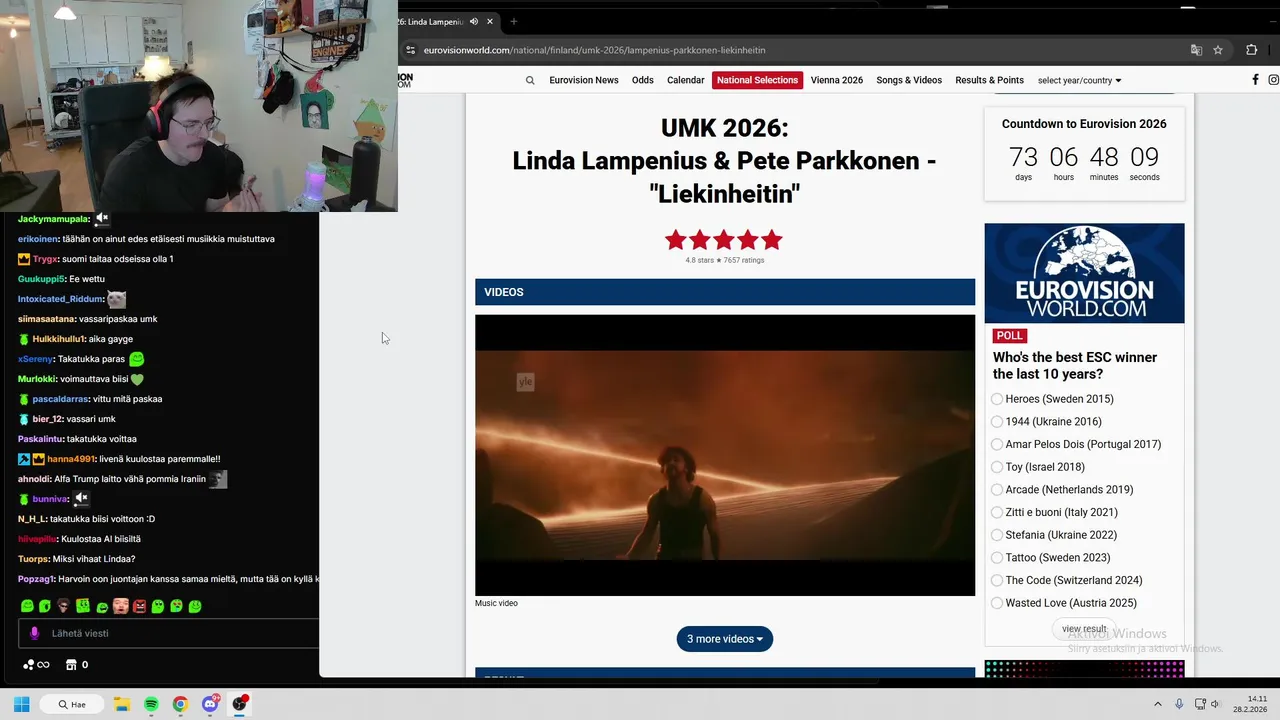Open File Explorer from the taskbar
Screen dimensions: 1280x720
(122, 704)
